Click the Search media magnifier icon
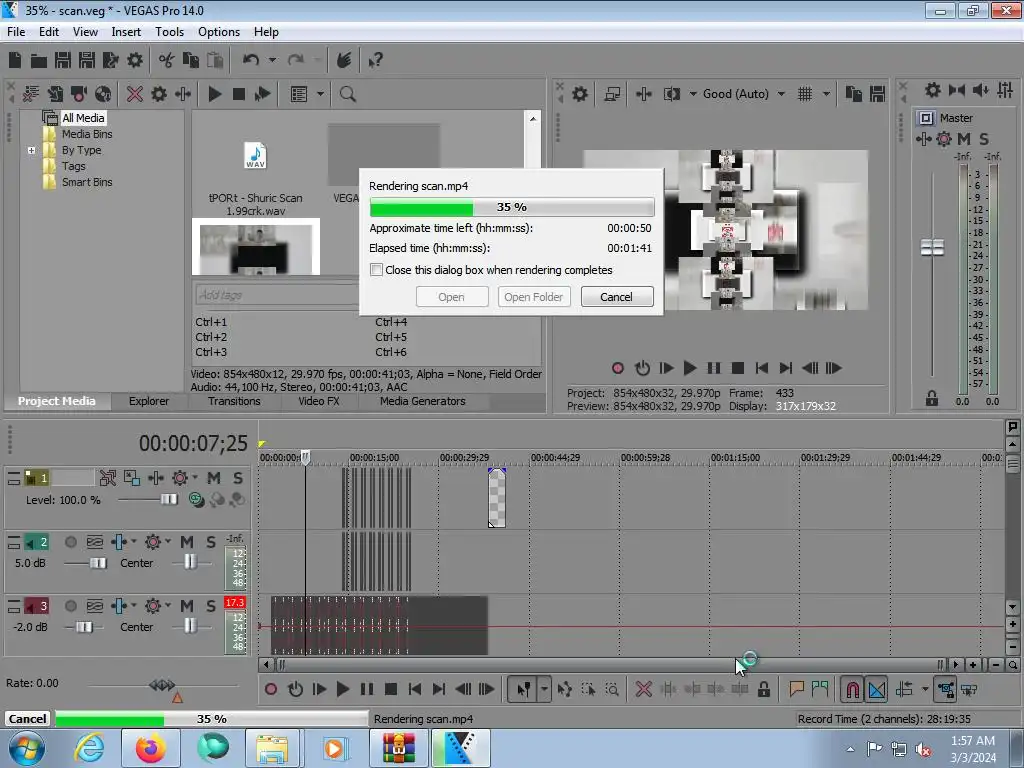Viewport: 1024px width, 768px height. click(347, 94)
